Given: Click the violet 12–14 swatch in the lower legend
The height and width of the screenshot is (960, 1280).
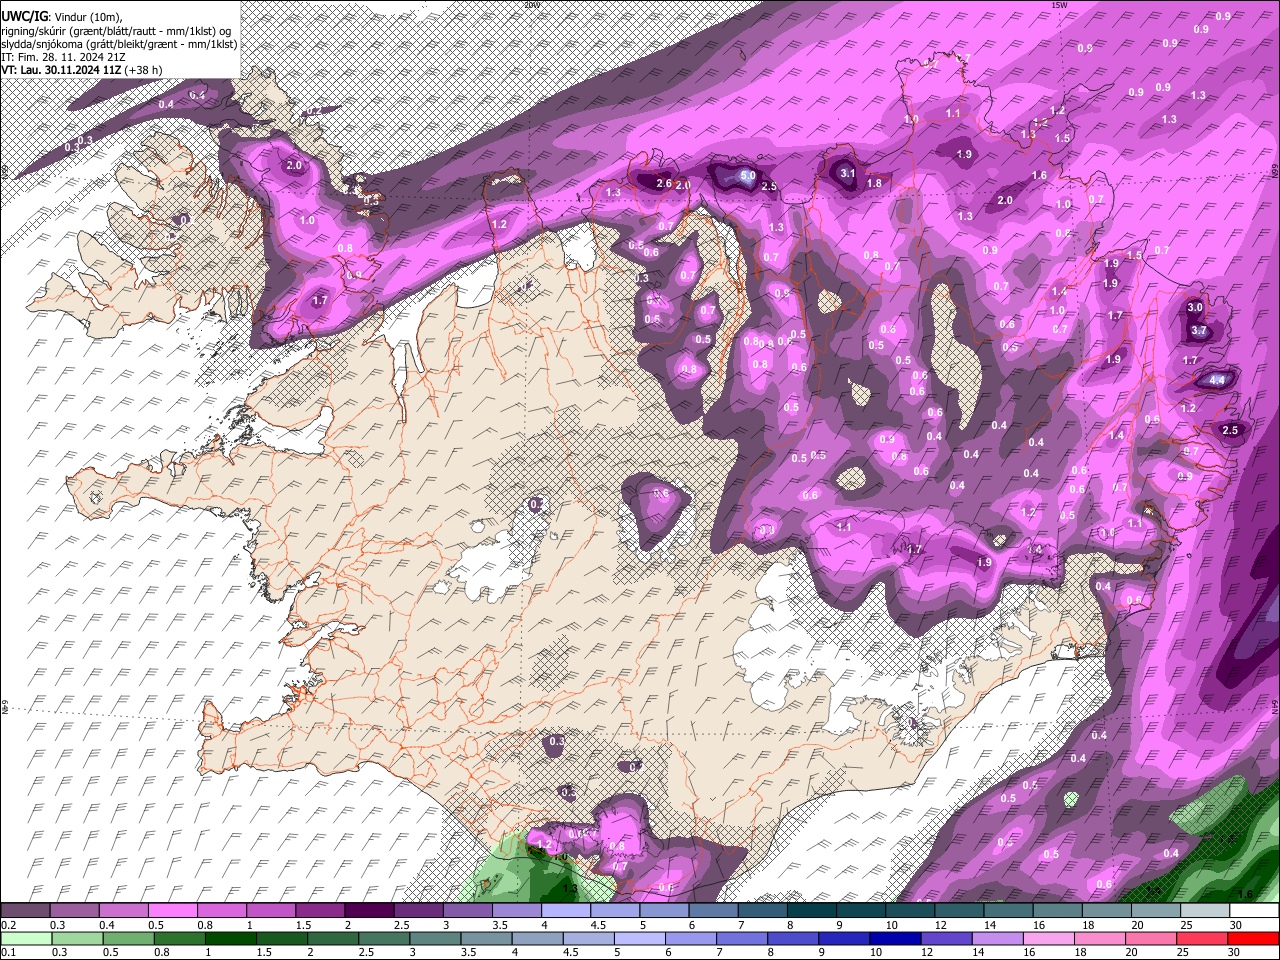Looking at the screenshot, I should click(944, 938).
